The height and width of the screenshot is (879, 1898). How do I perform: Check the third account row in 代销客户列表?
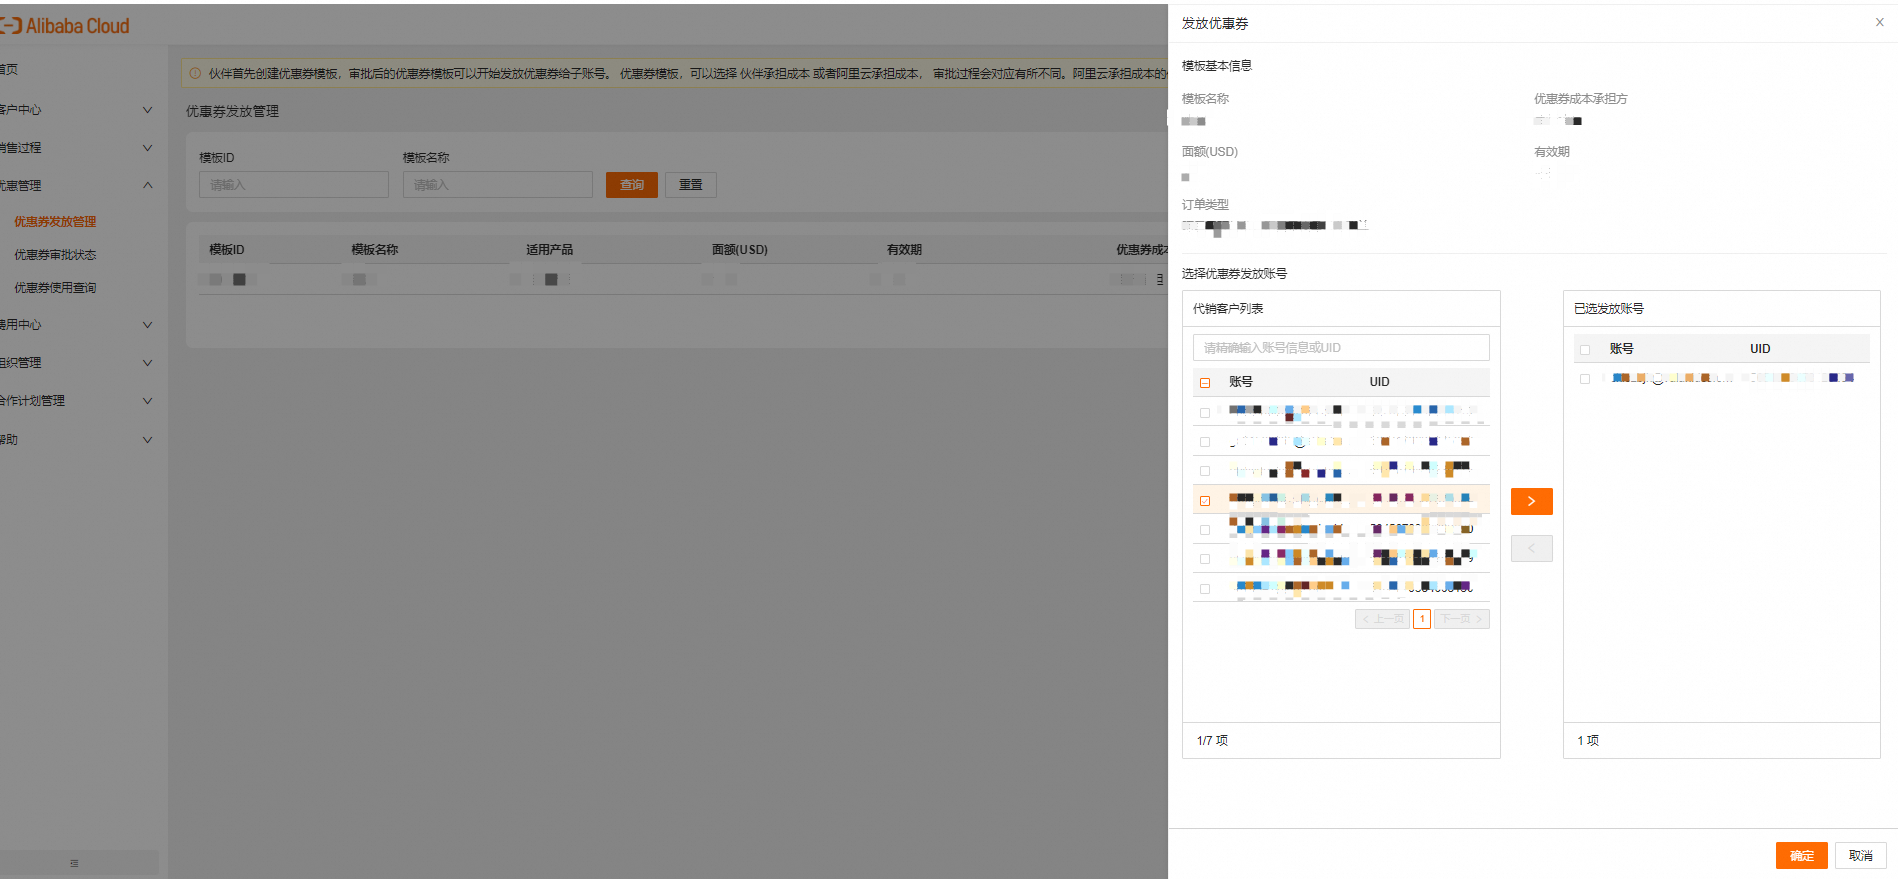pyautogui.click(x=1205, y=471)
